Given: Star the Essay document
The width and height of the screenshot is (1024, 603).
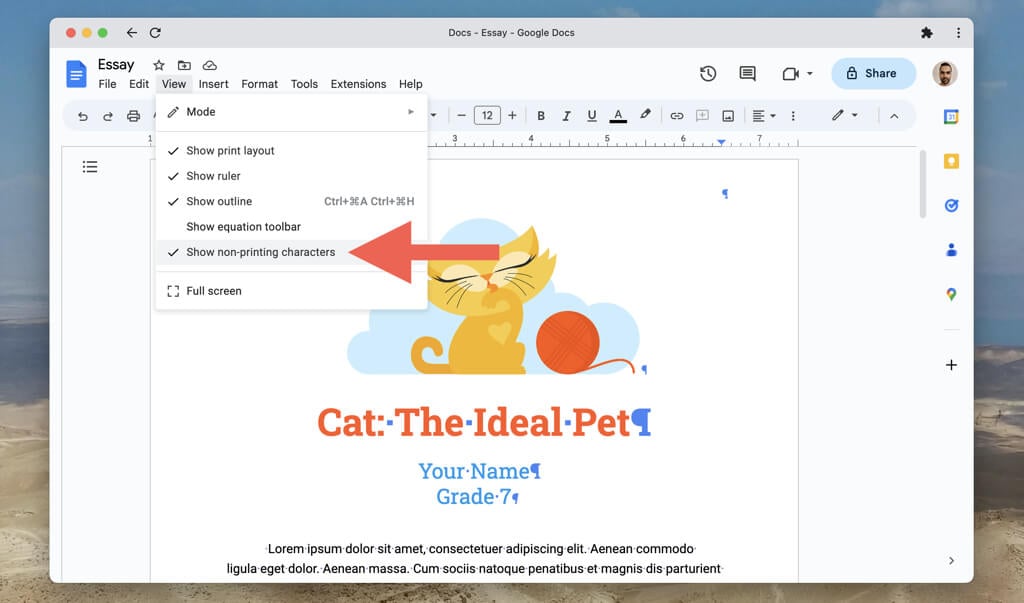Looking at the screenshot, I should click(x=158, y=65).
